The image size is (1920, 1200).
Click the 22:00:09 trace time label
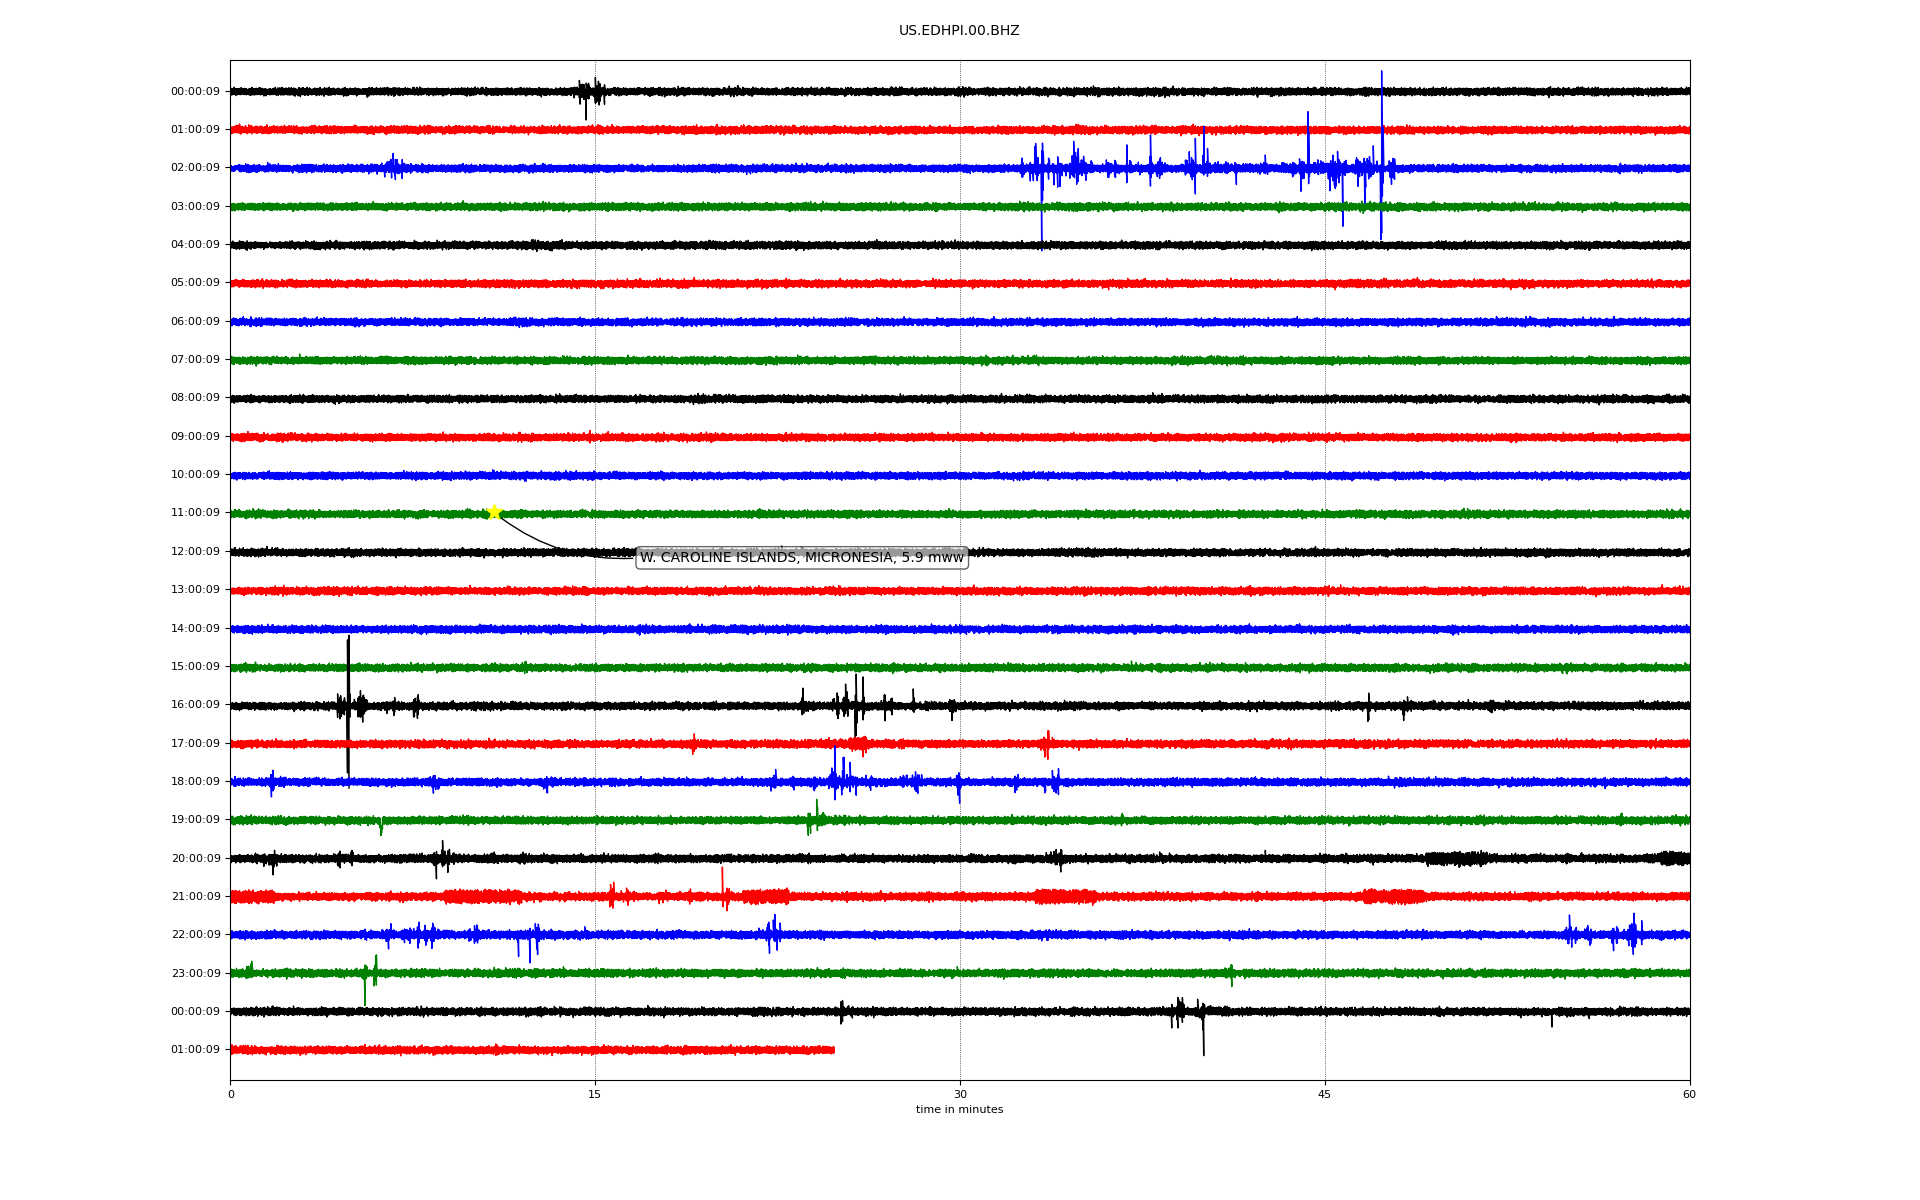point(195,935)
